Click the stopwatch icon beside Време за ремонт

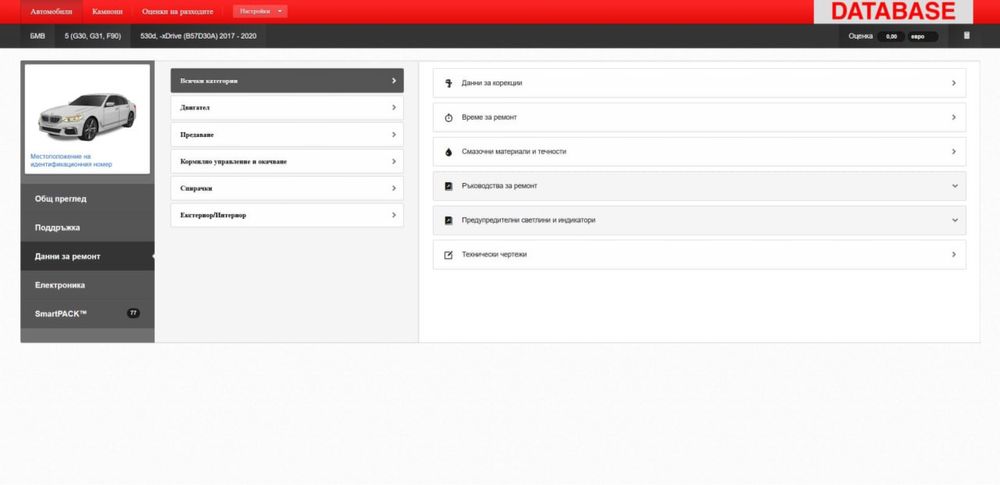tap(448, 117)
